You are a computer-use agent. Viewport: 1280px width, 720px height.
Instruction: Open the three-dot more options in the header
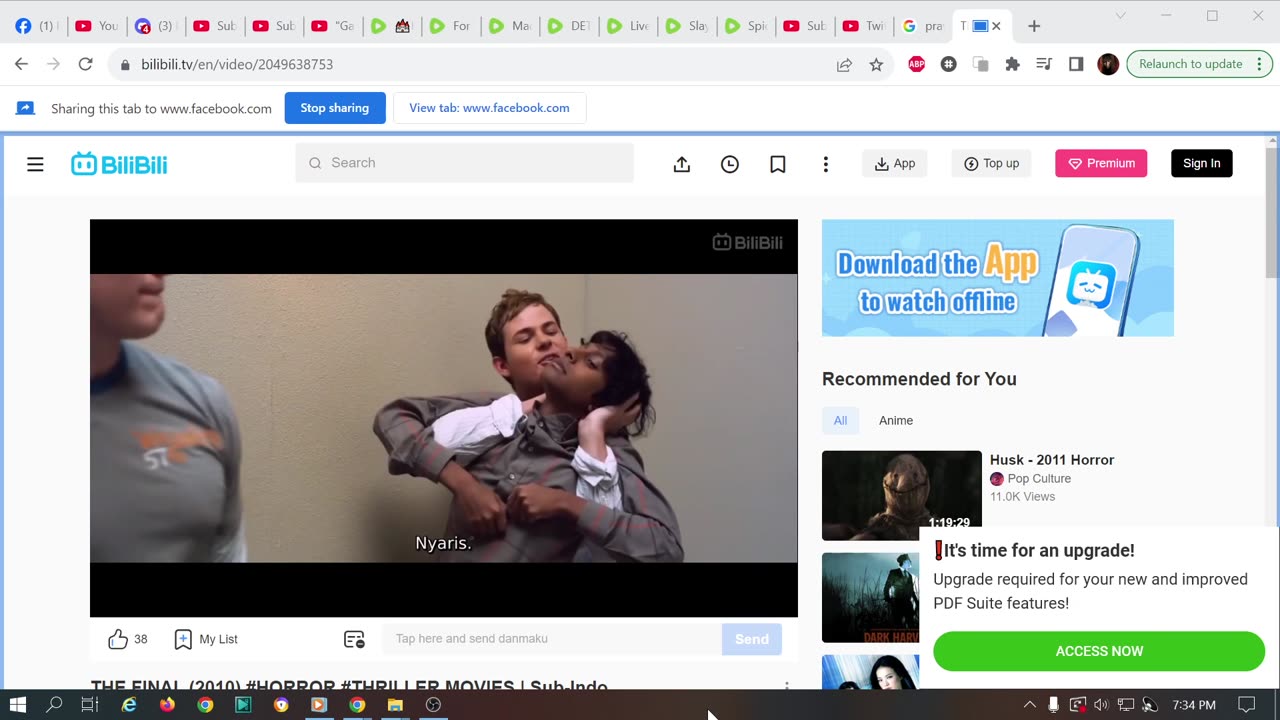tap(825, 164)
